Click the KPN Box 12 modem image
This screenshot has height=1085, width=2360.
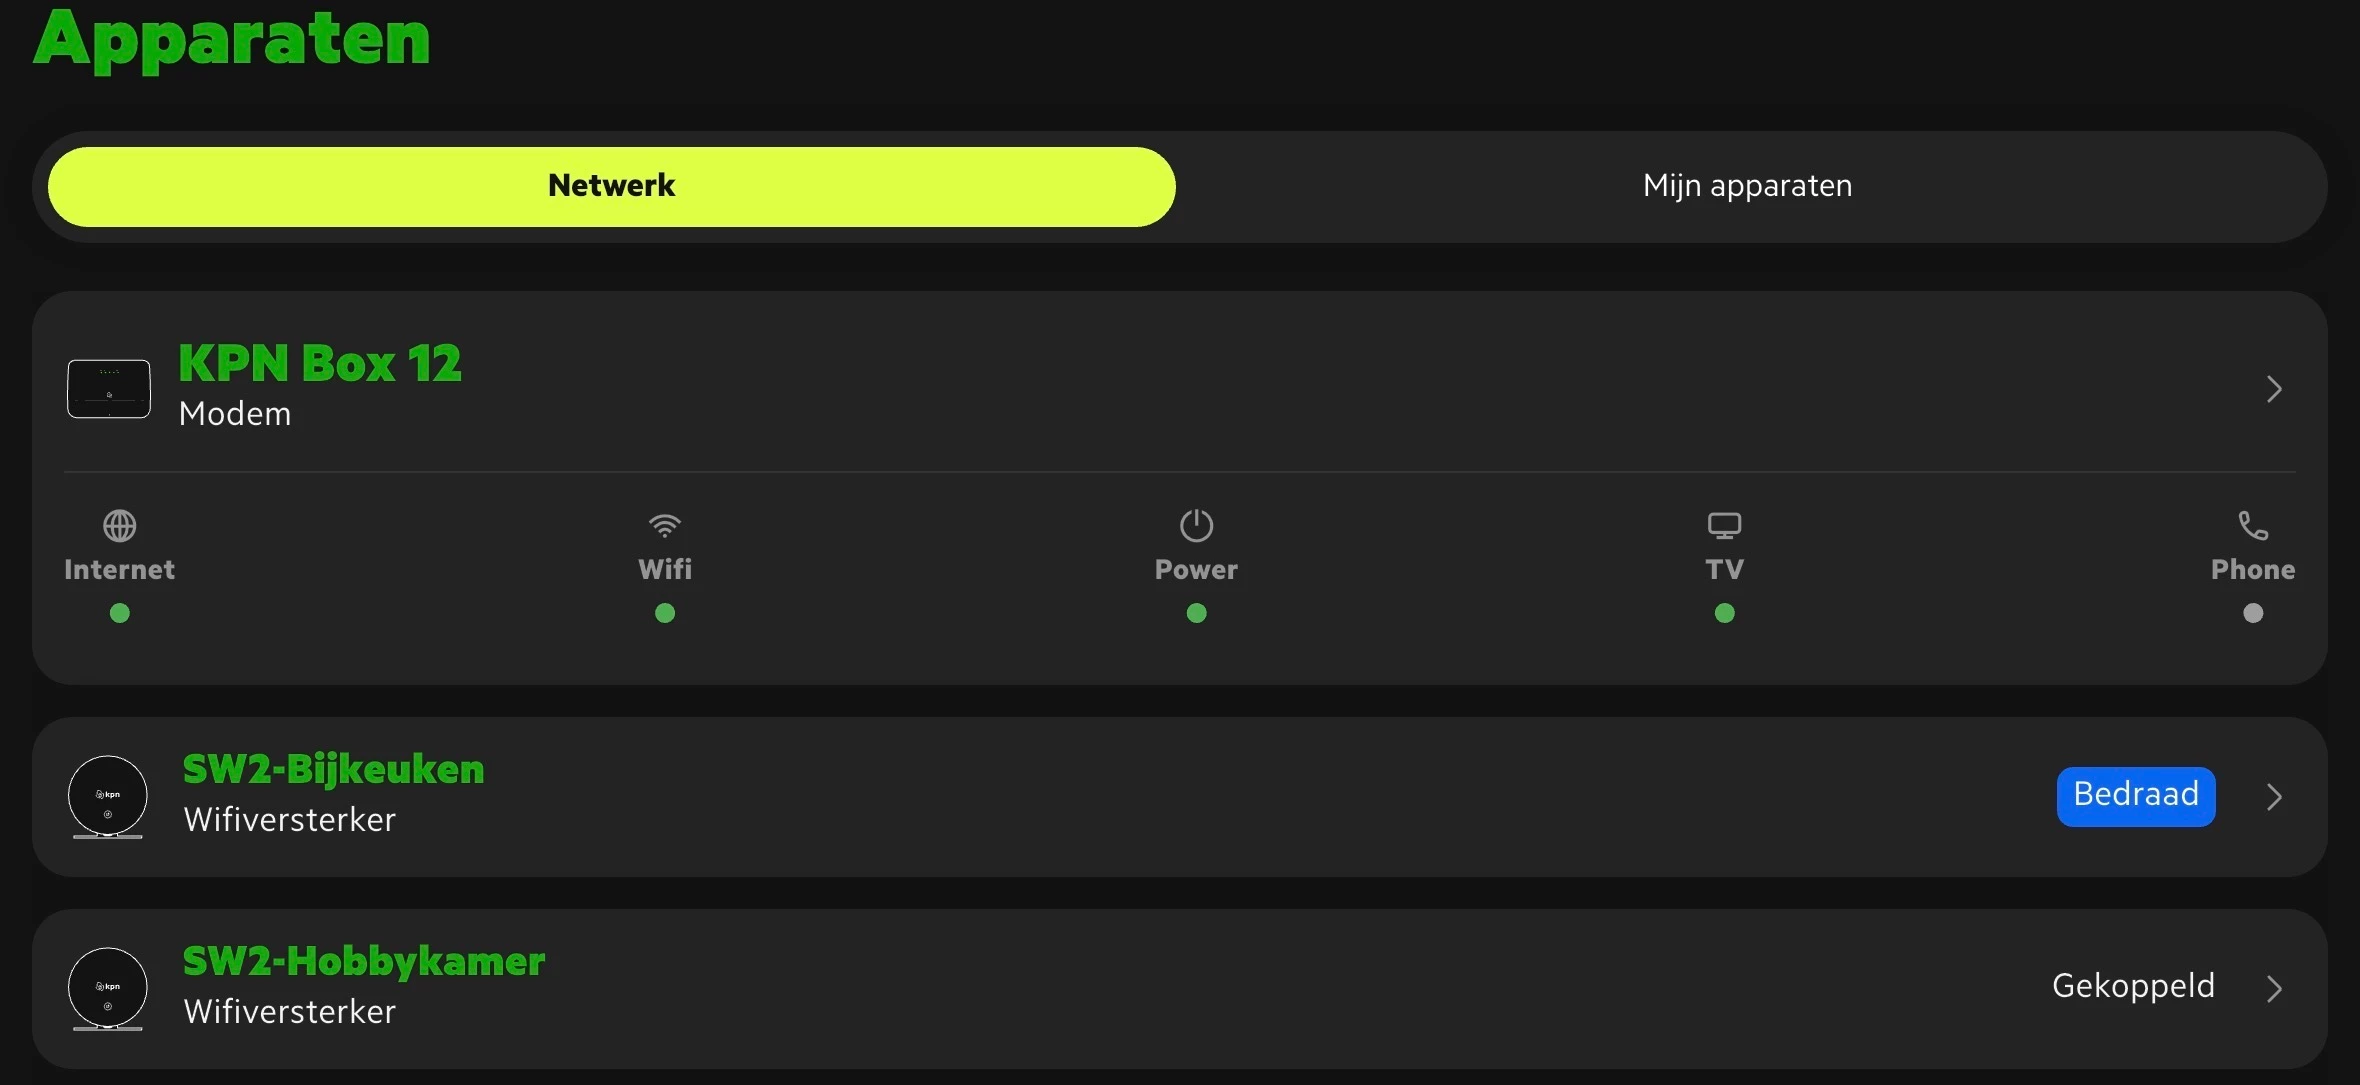click(x=109, y=389)
